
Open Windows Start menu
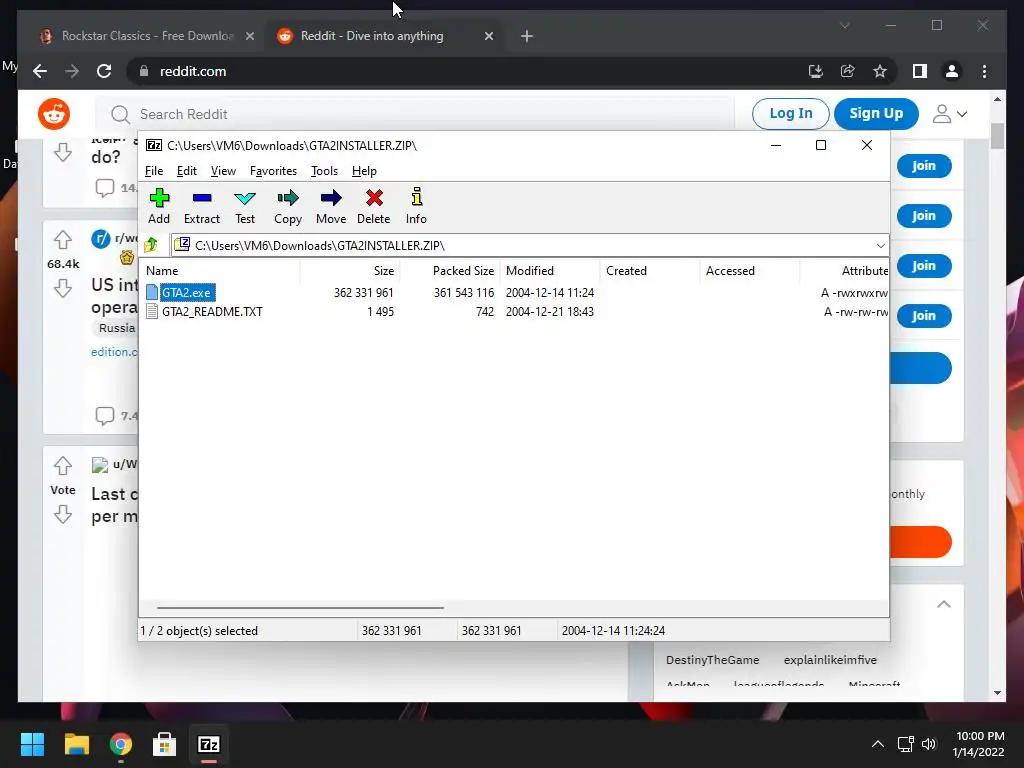(32, 744)
